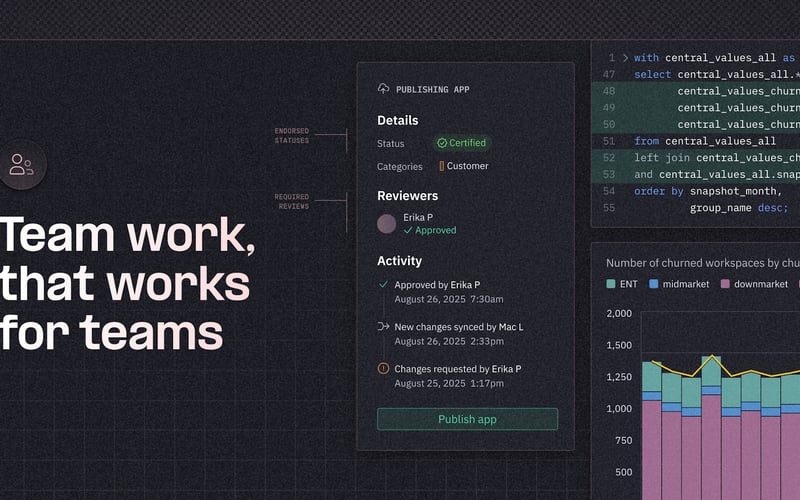The width and height of the screenshot is (800, 500).
Task: Click the Customer category tag
Action: (x=464, y=166)
